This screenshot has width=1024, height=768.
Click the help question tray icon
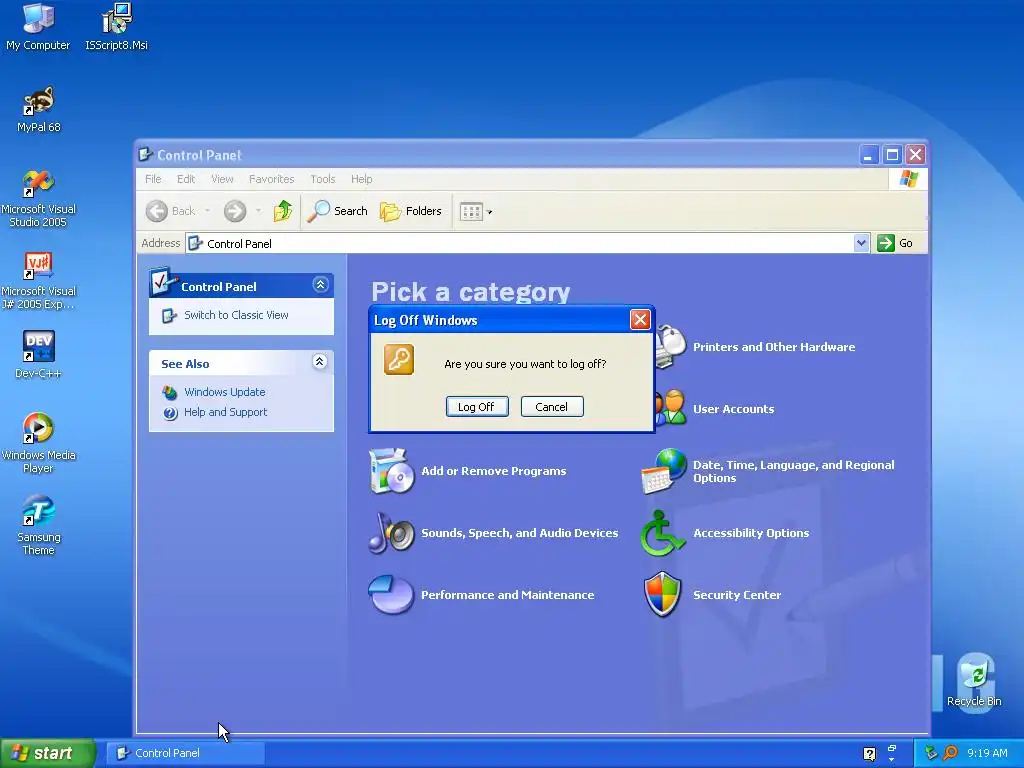tap(869, 754)
